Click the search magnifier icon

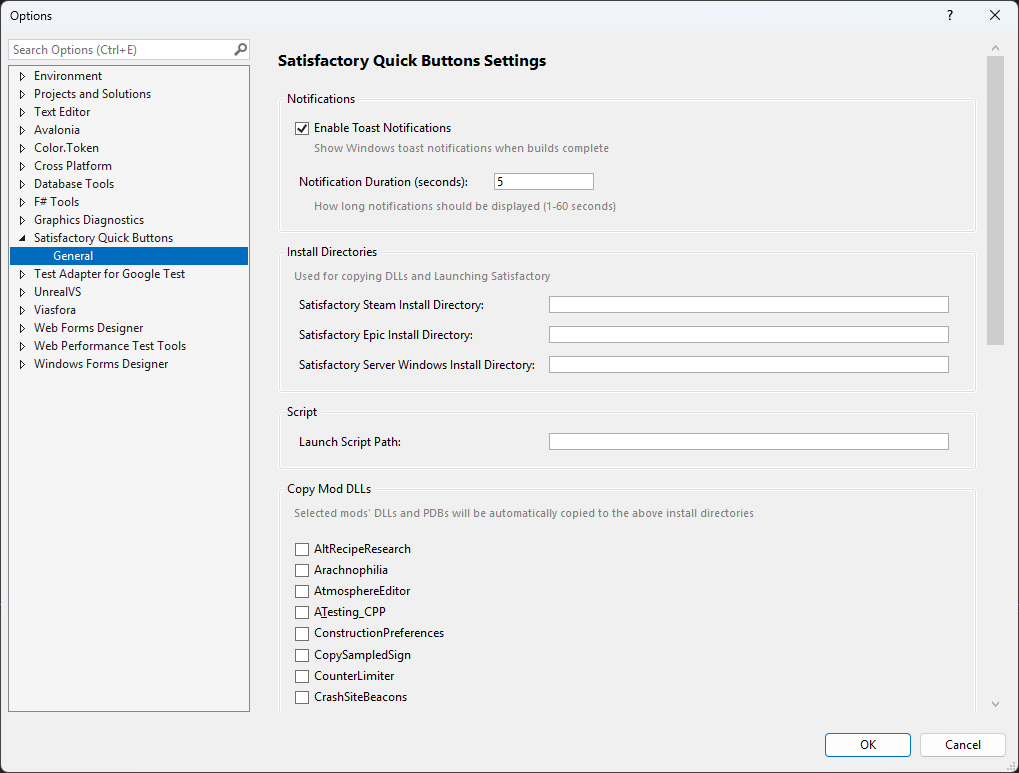point(240,49)
